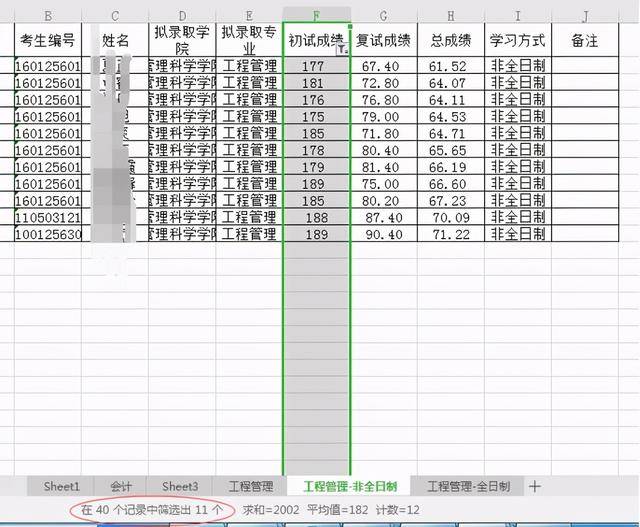Switch to the 会计 sheet tab

(121, 486)
